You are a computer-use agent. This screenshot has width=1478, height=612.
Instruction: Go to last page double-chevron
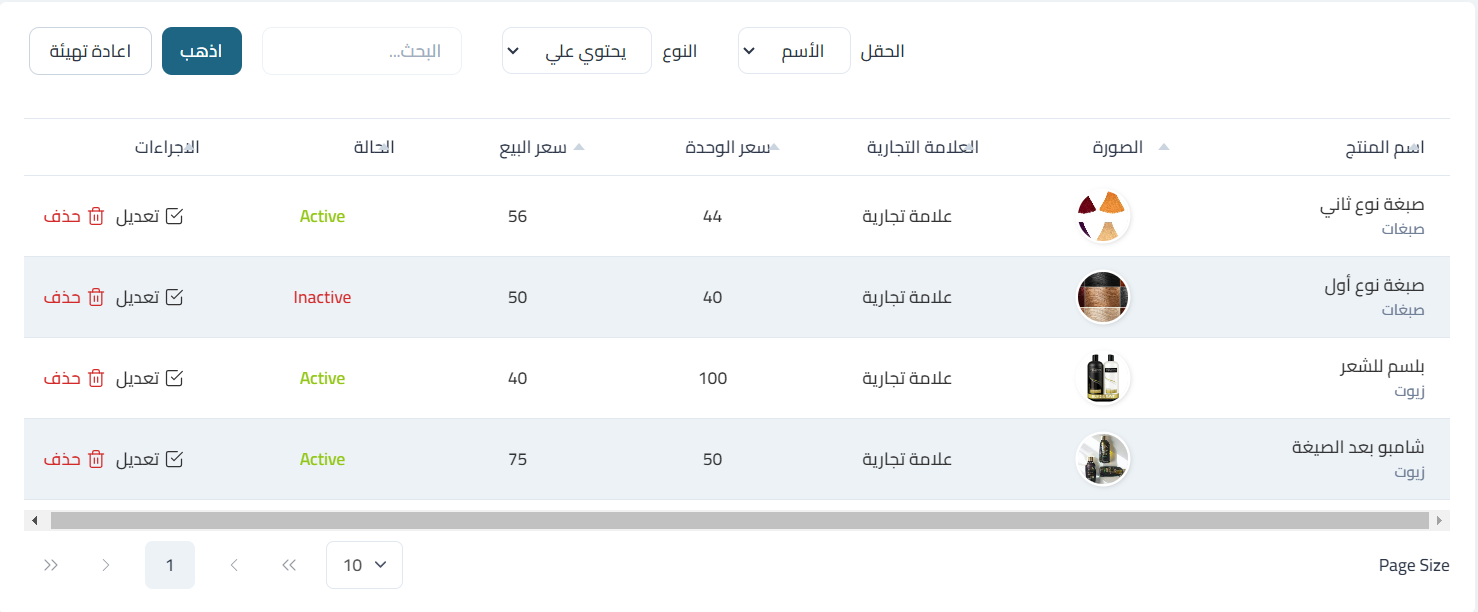51,565
